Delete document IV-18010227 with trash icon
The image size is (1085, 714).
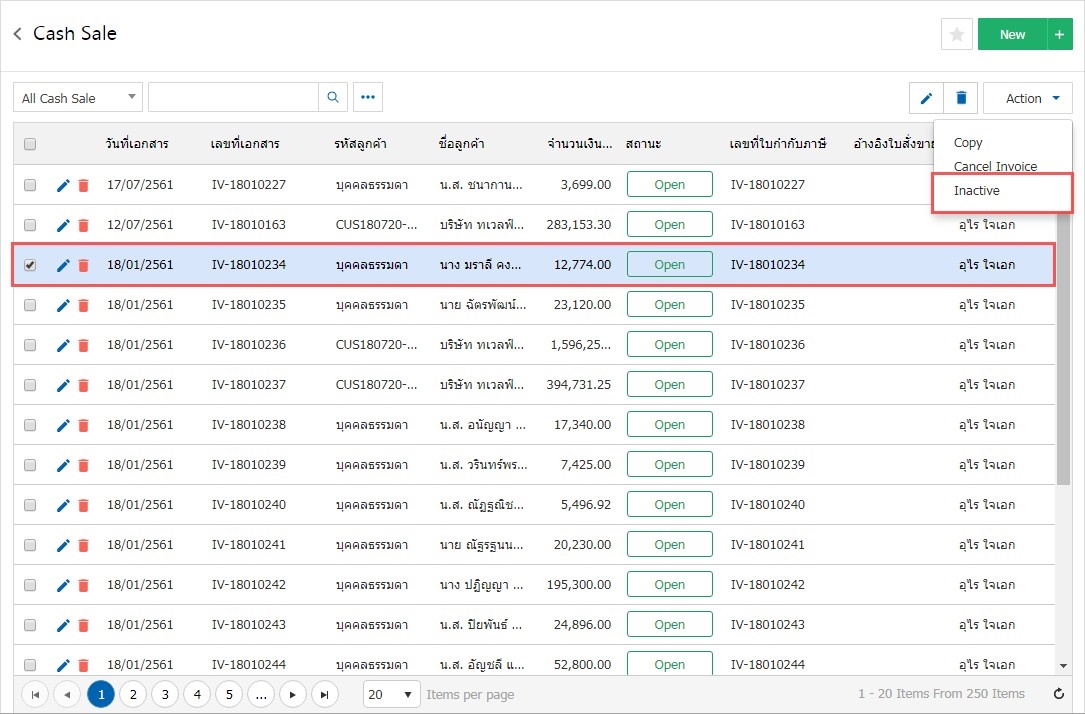(x=84, y=185)
